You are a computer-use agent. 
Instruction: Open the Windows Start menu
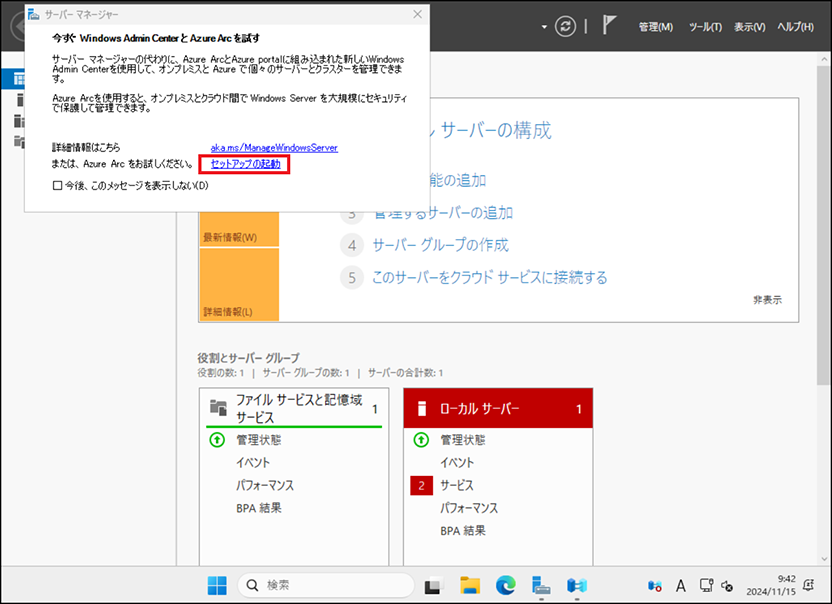click(217, 585)
